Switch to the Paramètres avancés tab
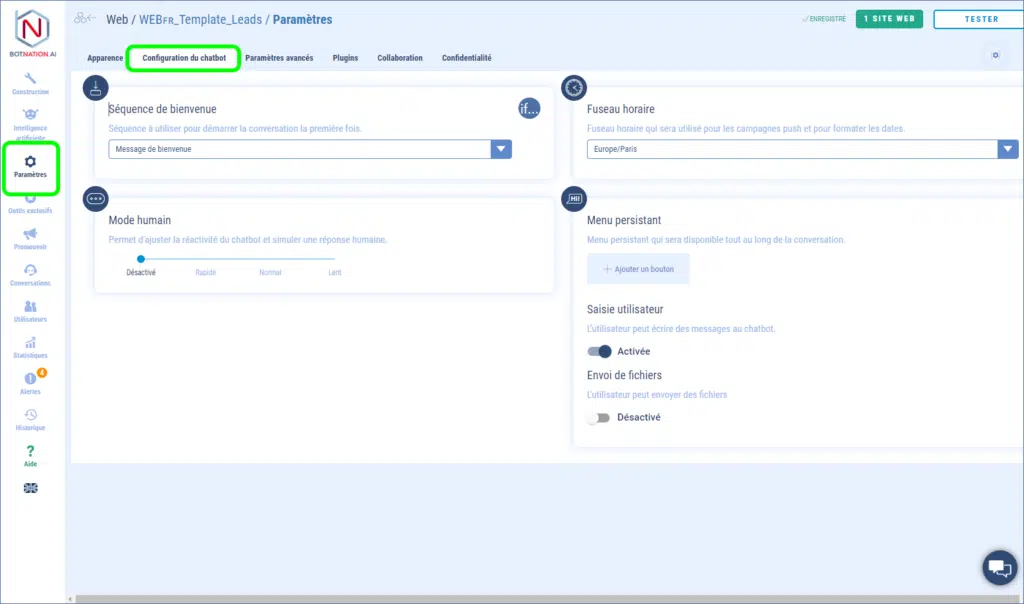The image size is (1024, 604). tap(279, 58)
